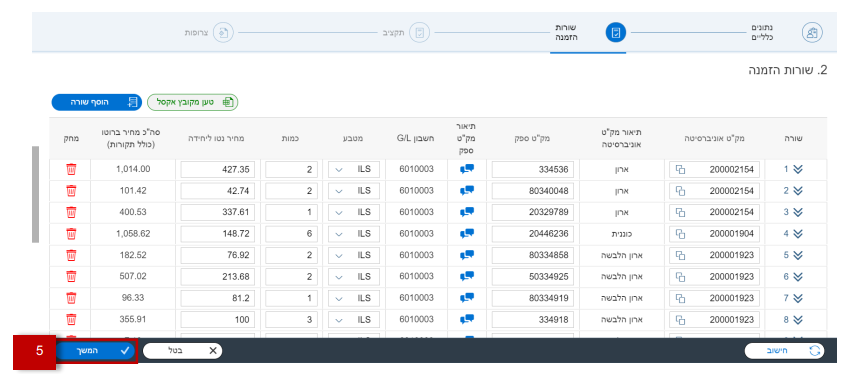This screenshot has height=374, width=849.
Task: Click copy icon in line 1 university SKU
Action: tap(681, 169)
